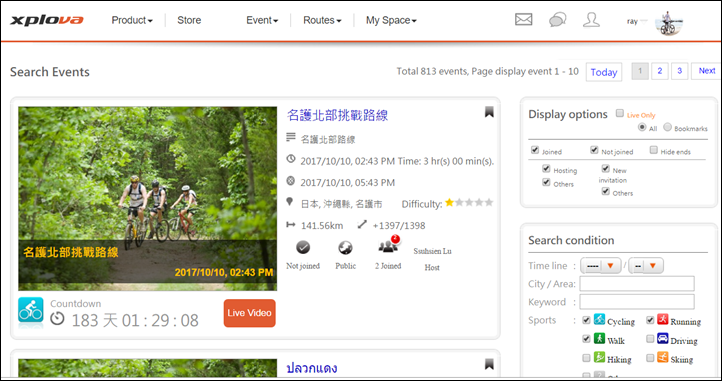Select the Bookmarks radio button
The height and width of the screenshot is (381, 722).
click(x=667, y=128)
